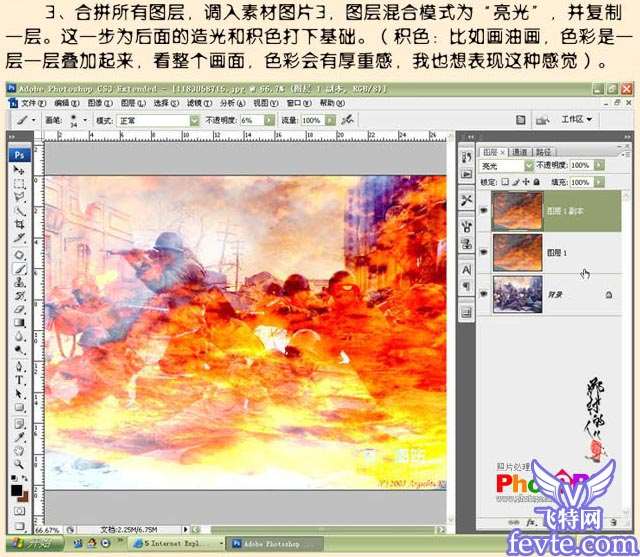Open the 滤镜 menu

[200, 103]
